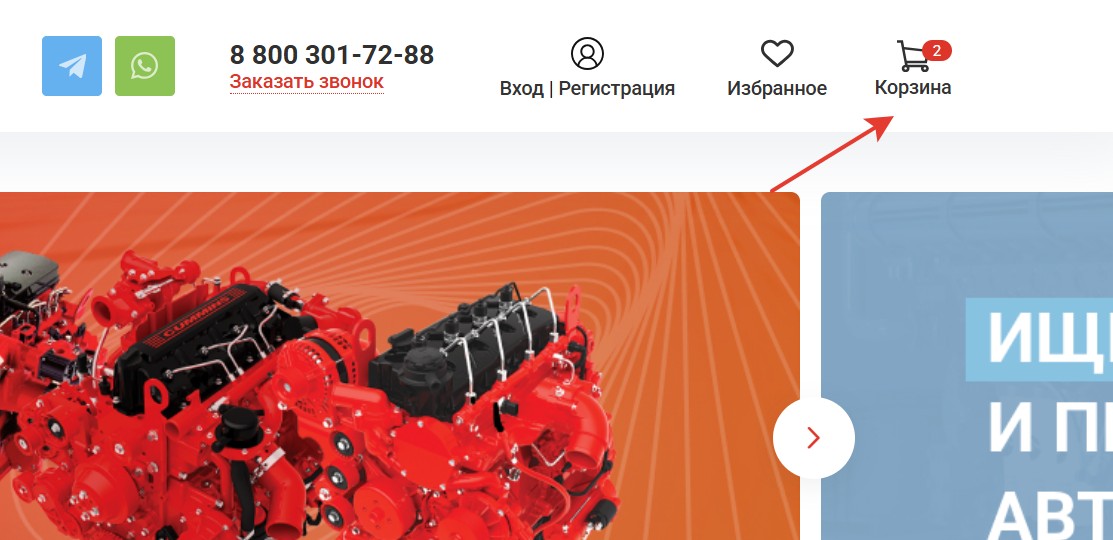Click the user profile icon
Image resolution: width=1113 pixels, height=540 pixels.
click(587, 53)
